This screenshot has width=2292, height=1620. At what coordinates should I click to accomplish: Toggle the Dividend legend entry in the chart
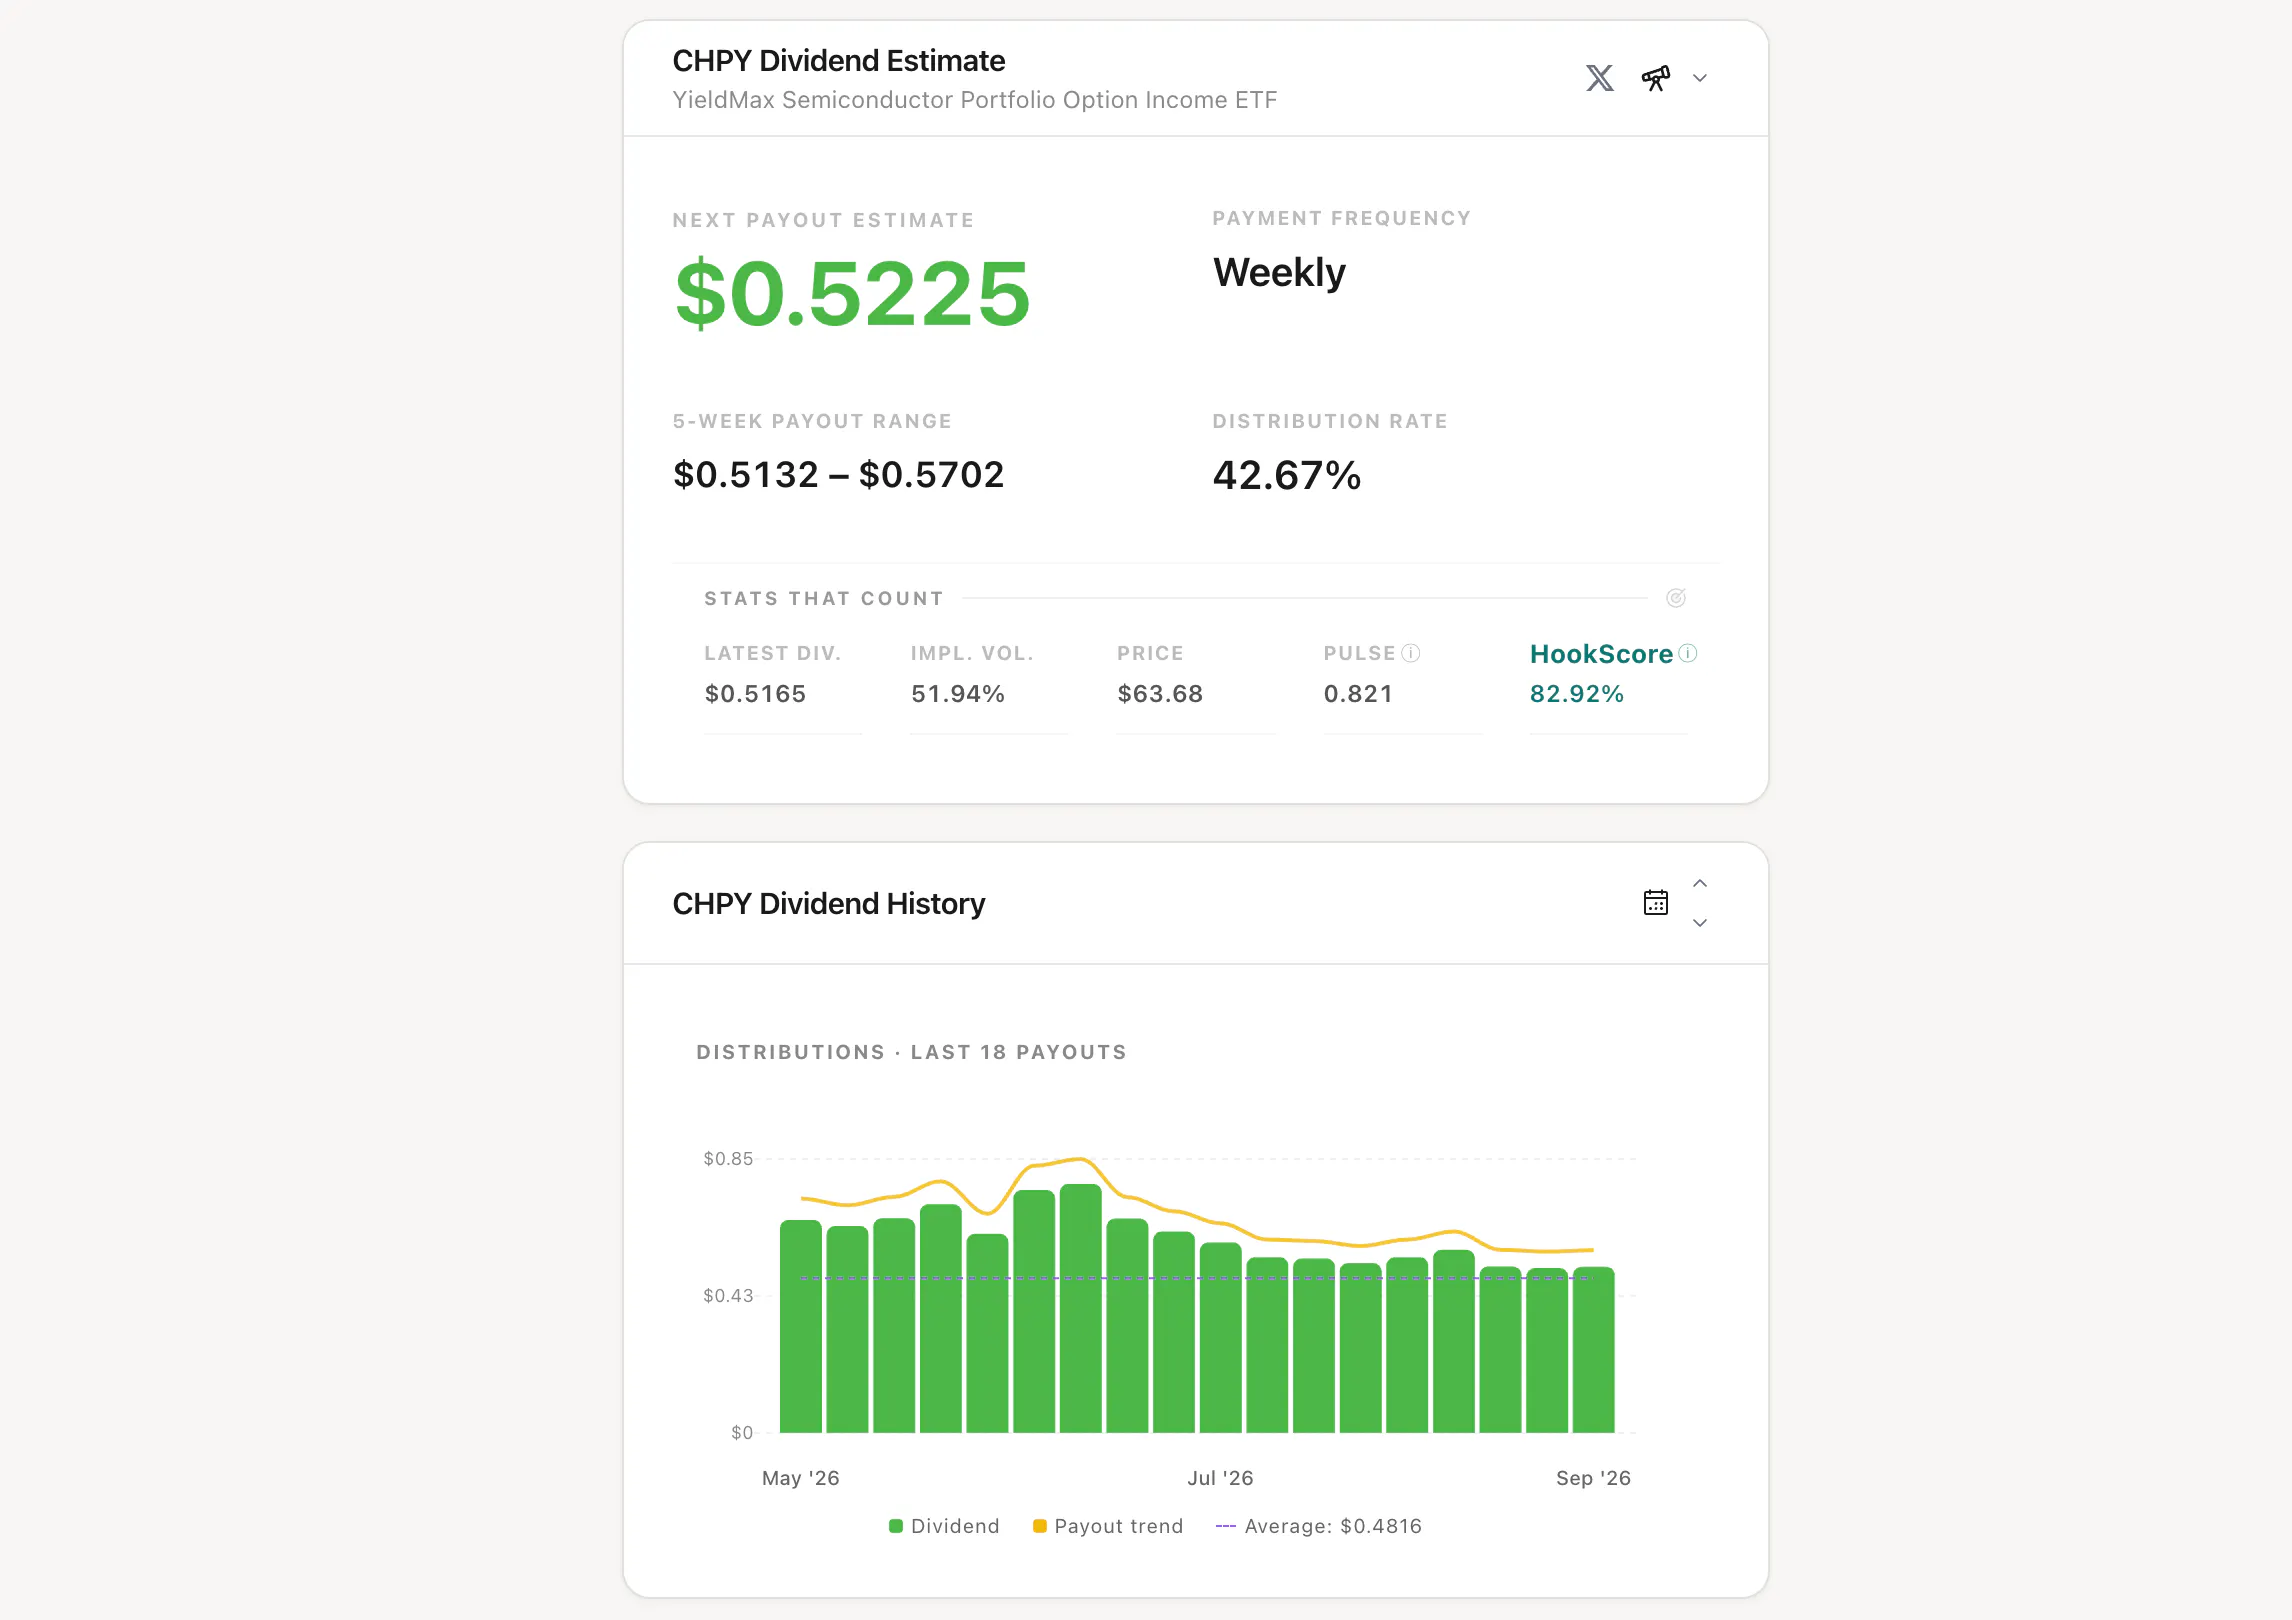click(x=944, y=1526)
